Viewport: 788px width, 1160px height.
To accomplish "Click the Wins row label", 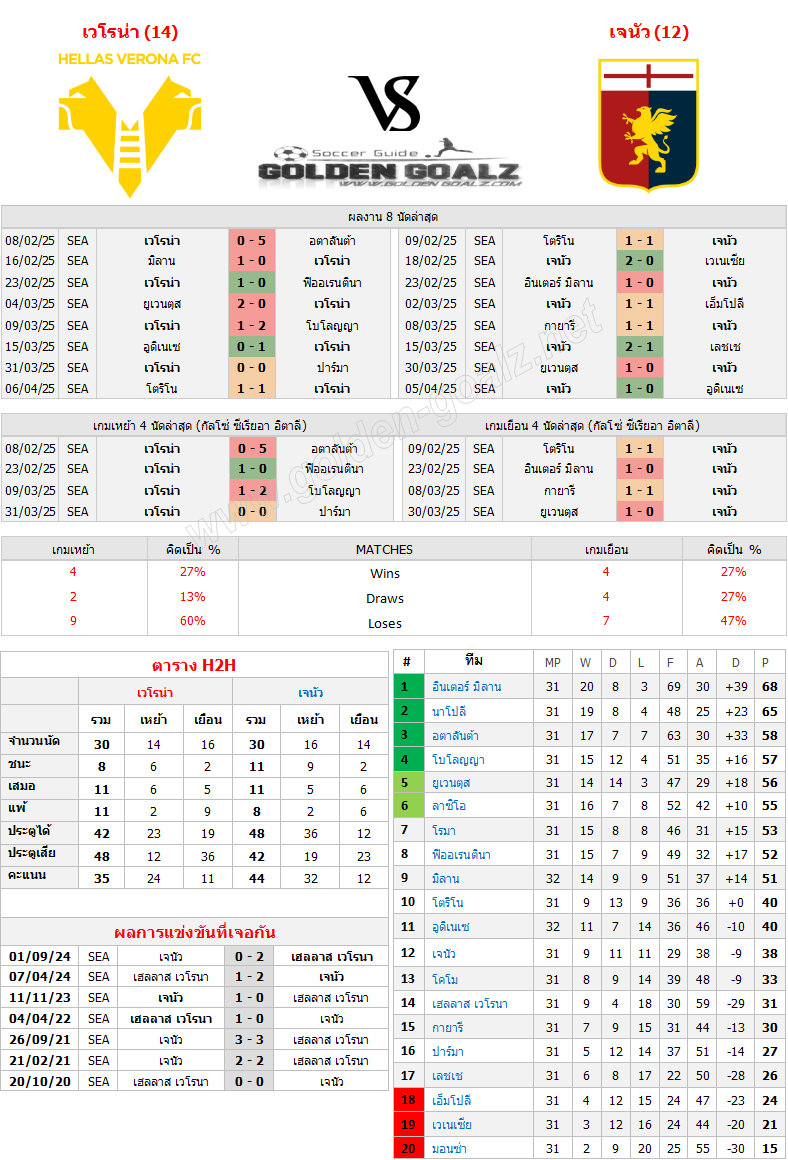I will click(x=385, y=573).
